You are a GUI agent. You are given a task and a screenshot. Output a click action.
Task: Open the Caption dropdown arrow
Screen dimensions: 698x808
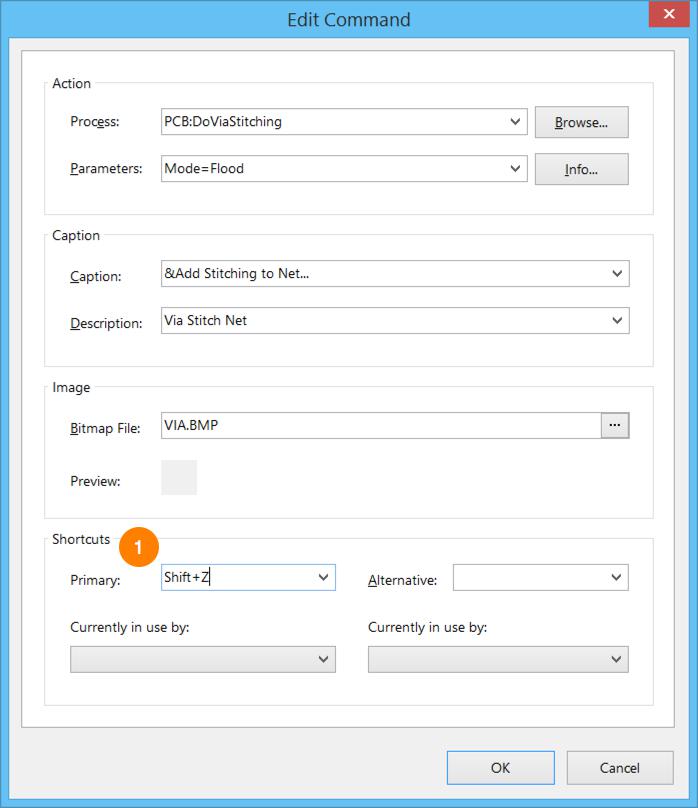pos(617,274)
